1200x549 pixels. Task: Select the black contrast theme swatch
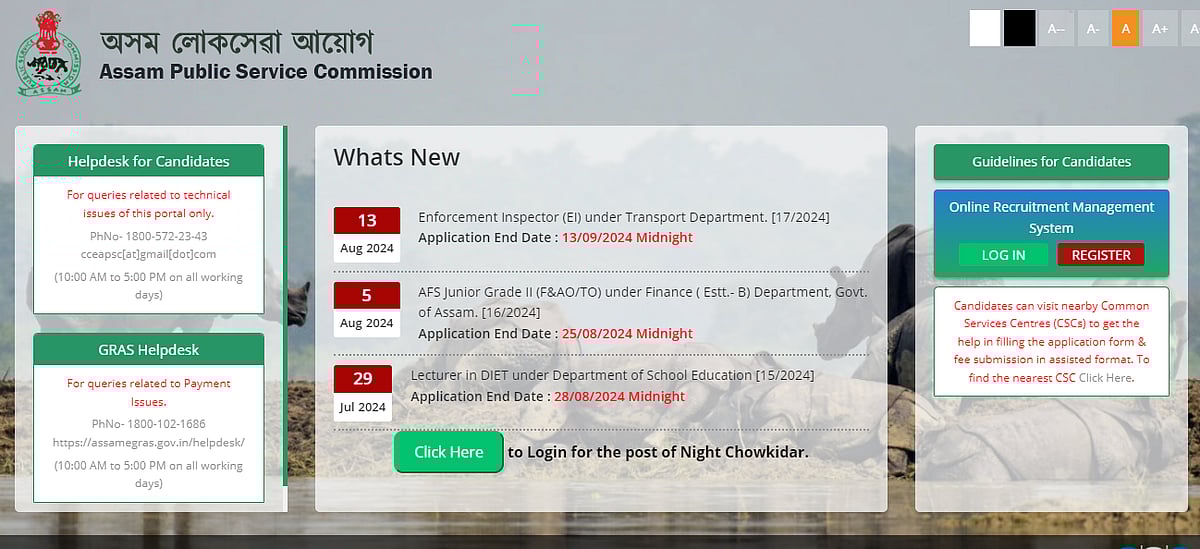point(1020,29)
